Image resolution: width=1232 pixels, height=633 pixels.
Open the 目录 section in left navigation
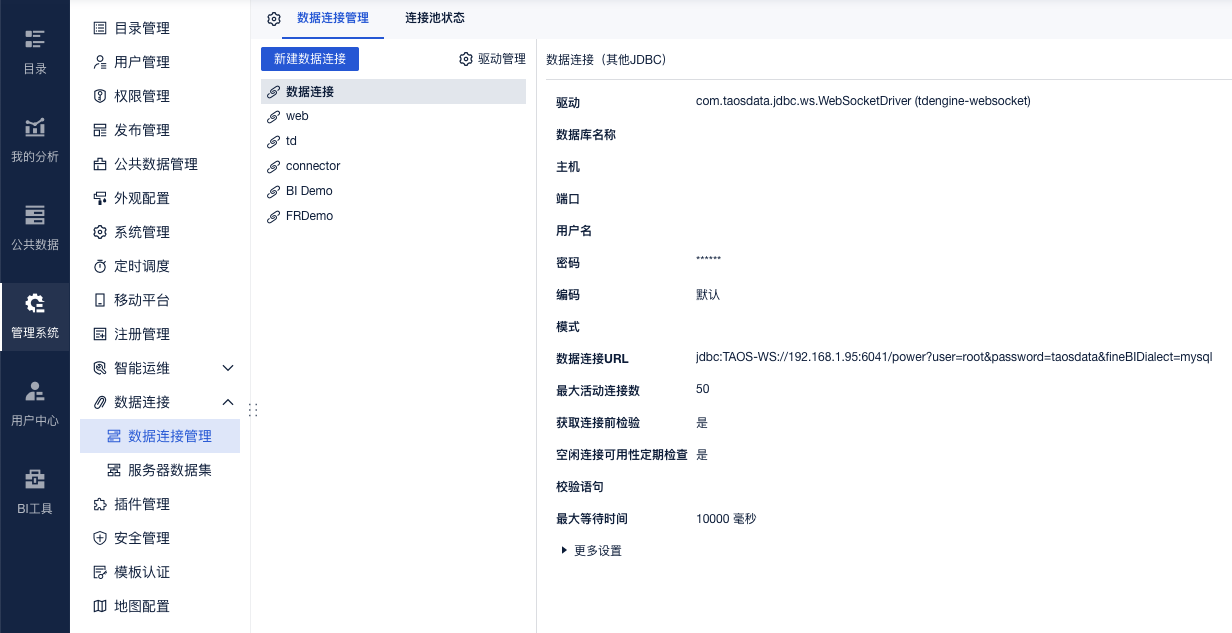pyautogui.click(x=35, y=51)
